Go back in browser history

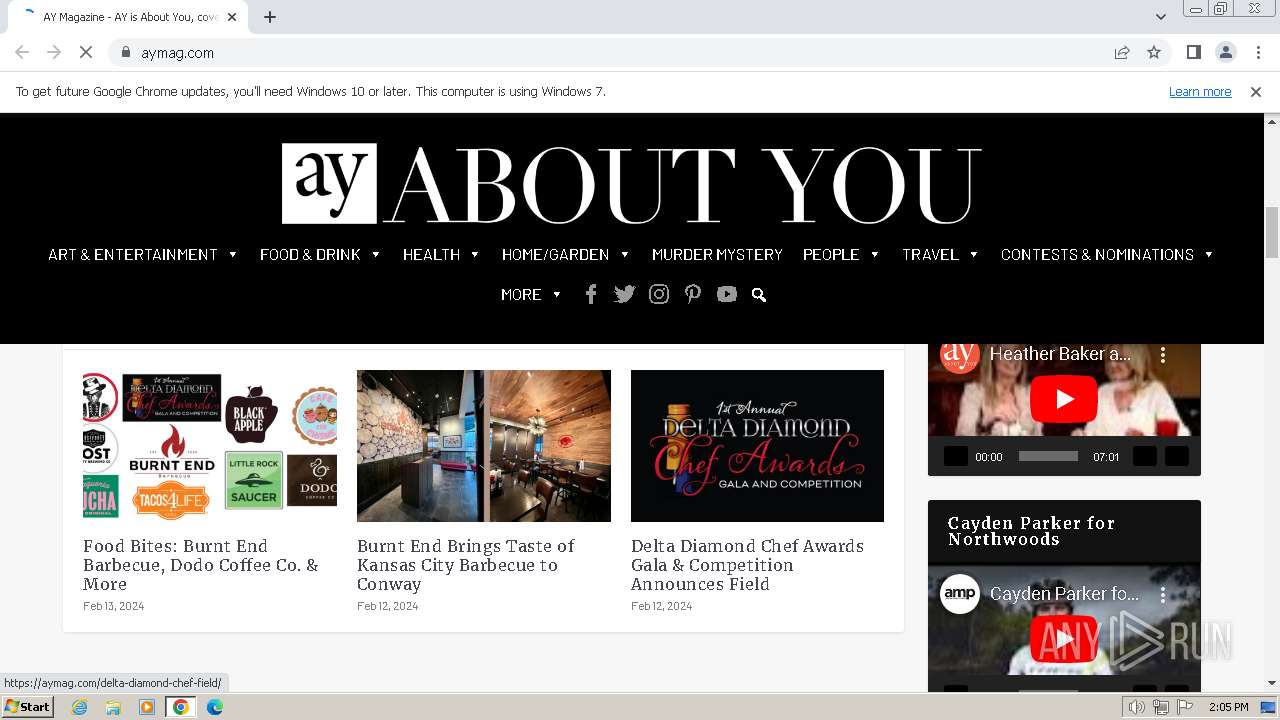(x=22, y=53)
